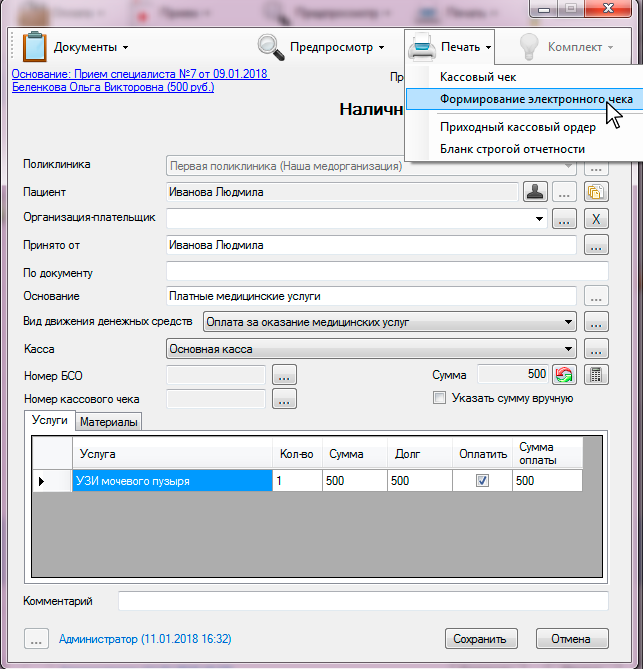The width and height of the screenshot is (643, 669).
Task: Click ellipsis button next to Принято от
Action: 596,245
